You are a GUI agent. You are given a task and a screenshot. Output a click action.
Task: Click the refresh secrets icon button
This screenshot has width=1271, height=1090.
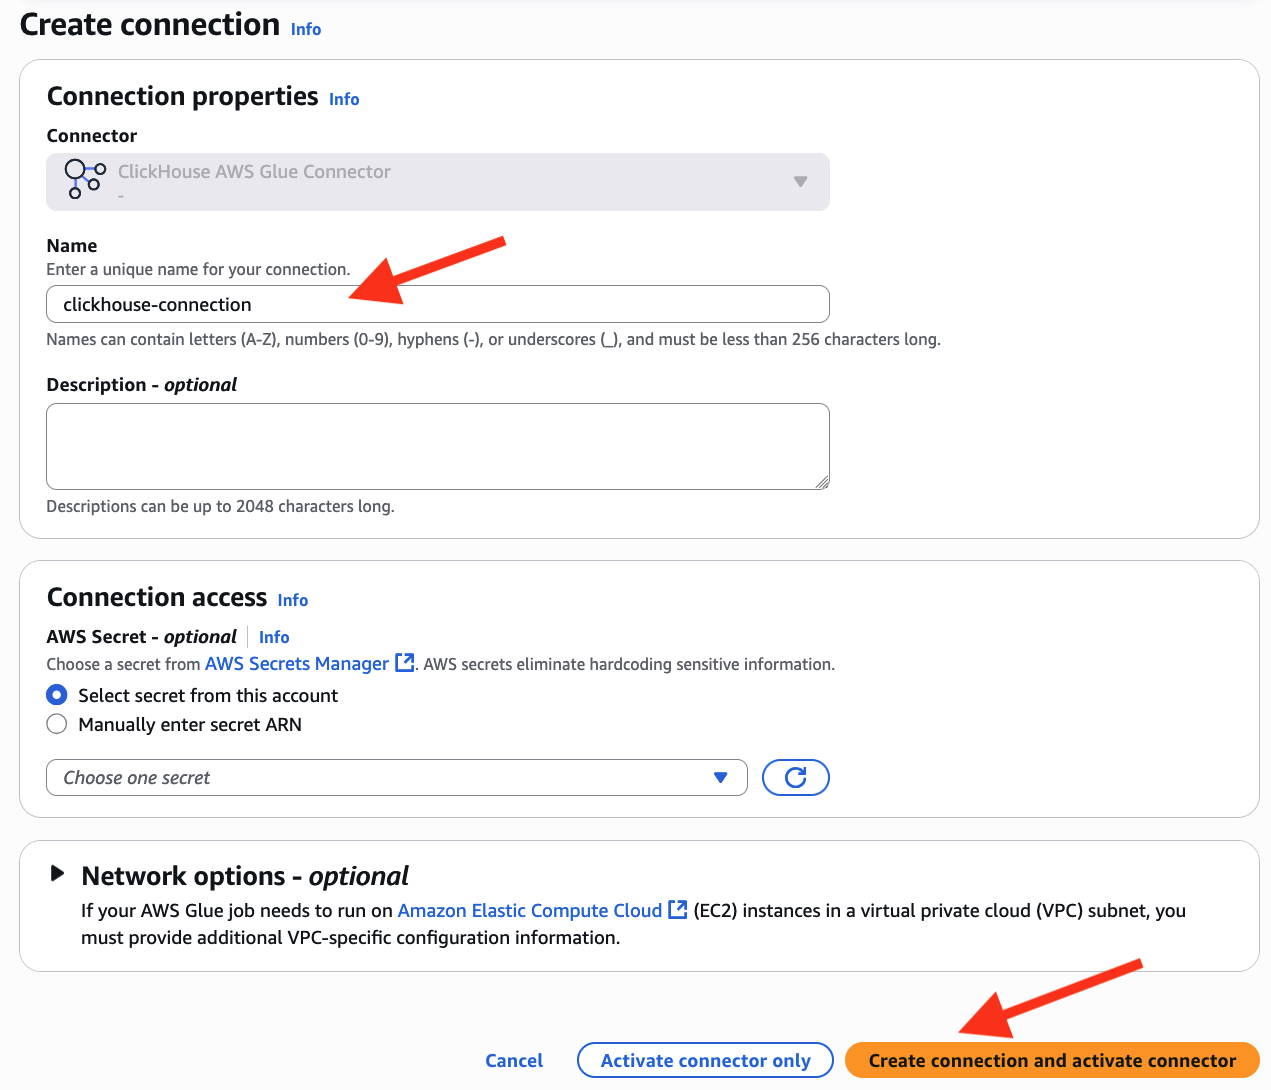pos(795,778)
